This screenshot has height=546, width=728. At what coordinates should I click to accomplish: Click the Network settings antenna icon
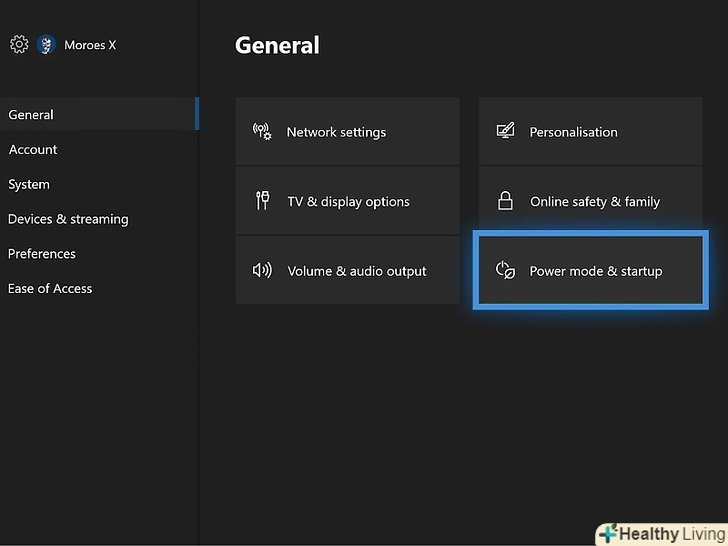[262, 132]
